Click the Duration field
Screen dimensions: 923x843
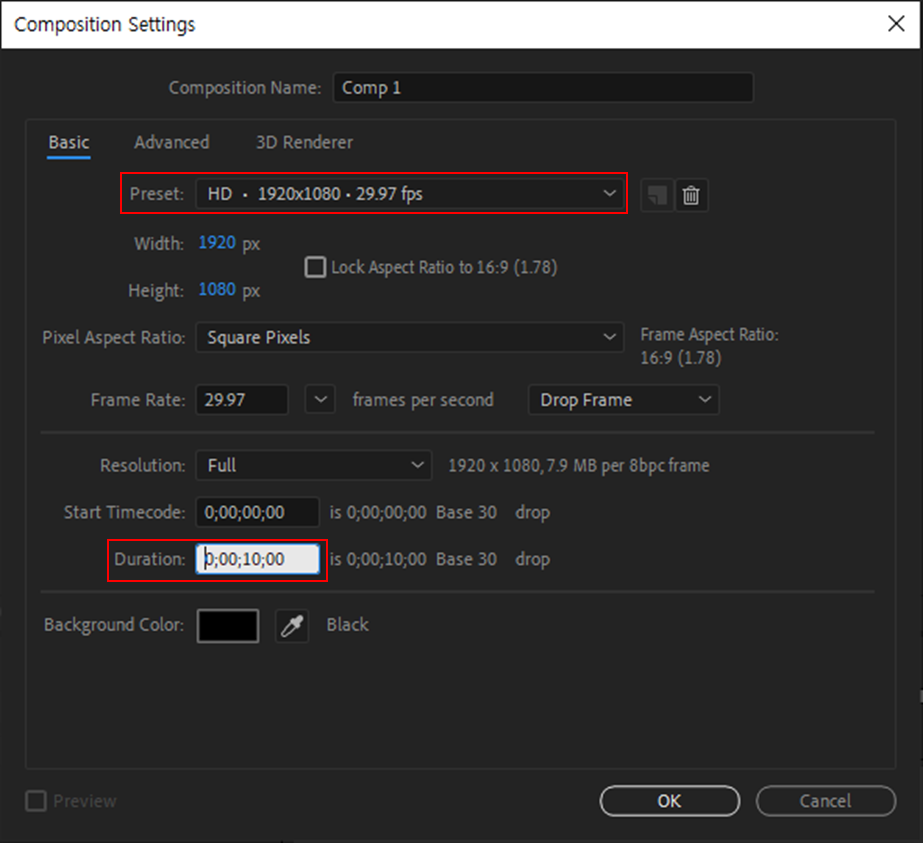pos(257,559)
